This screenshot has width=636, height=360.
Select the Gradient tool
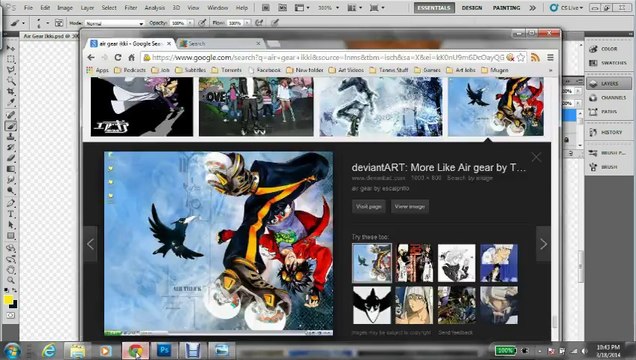(x=11, y=169)
